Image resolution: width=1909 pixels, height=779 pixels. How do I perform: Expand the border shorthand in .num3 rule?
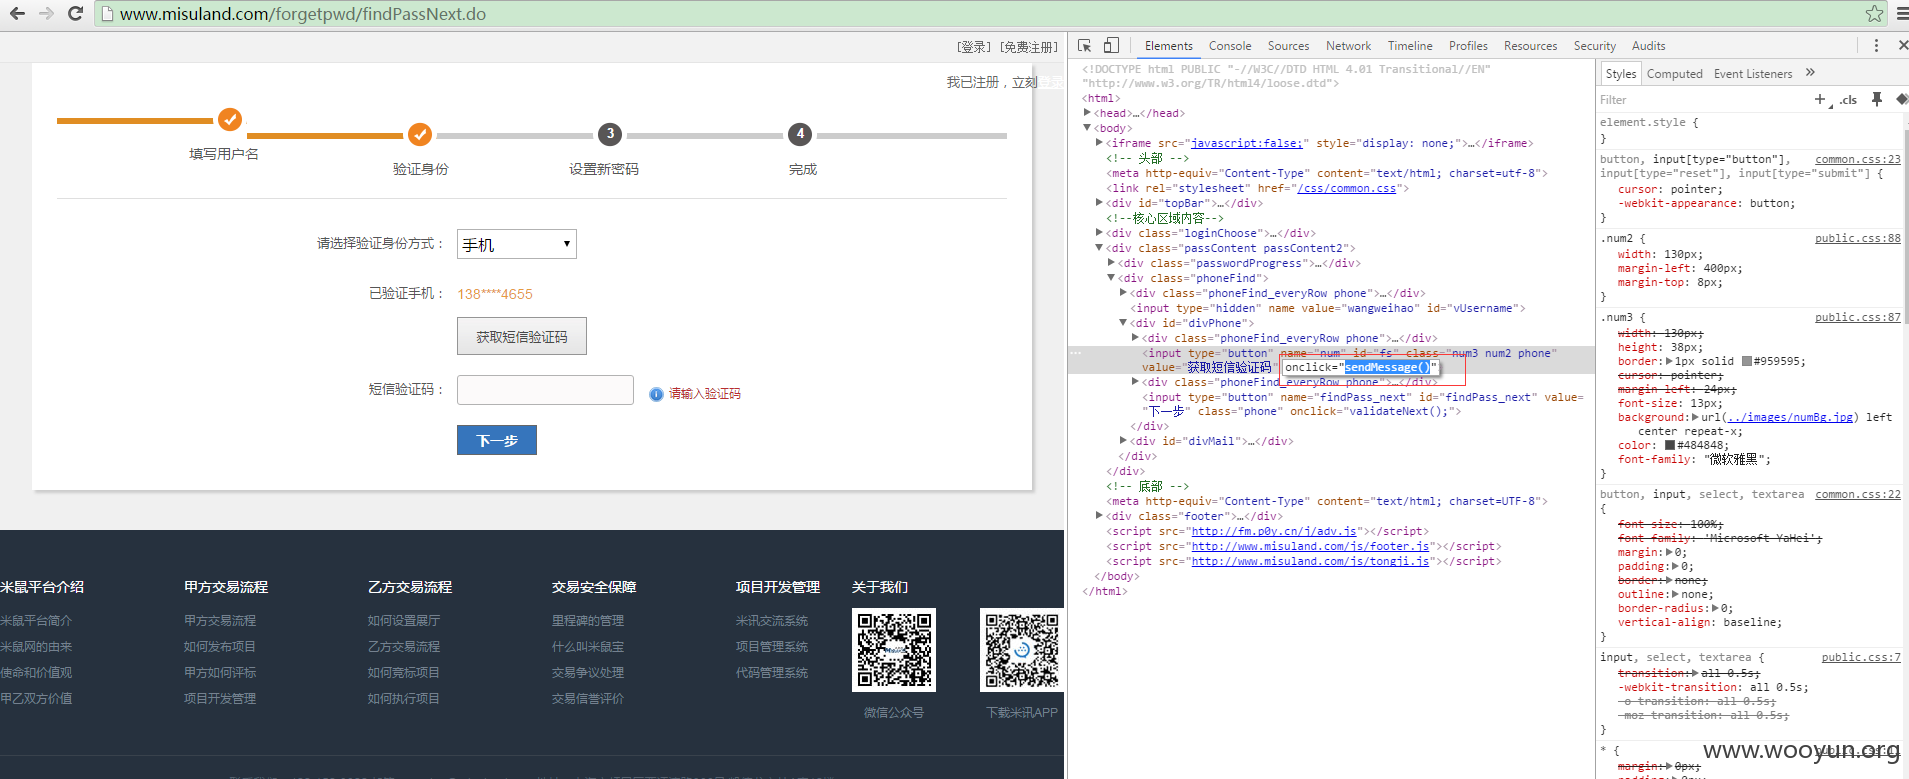click(1668, 361)
